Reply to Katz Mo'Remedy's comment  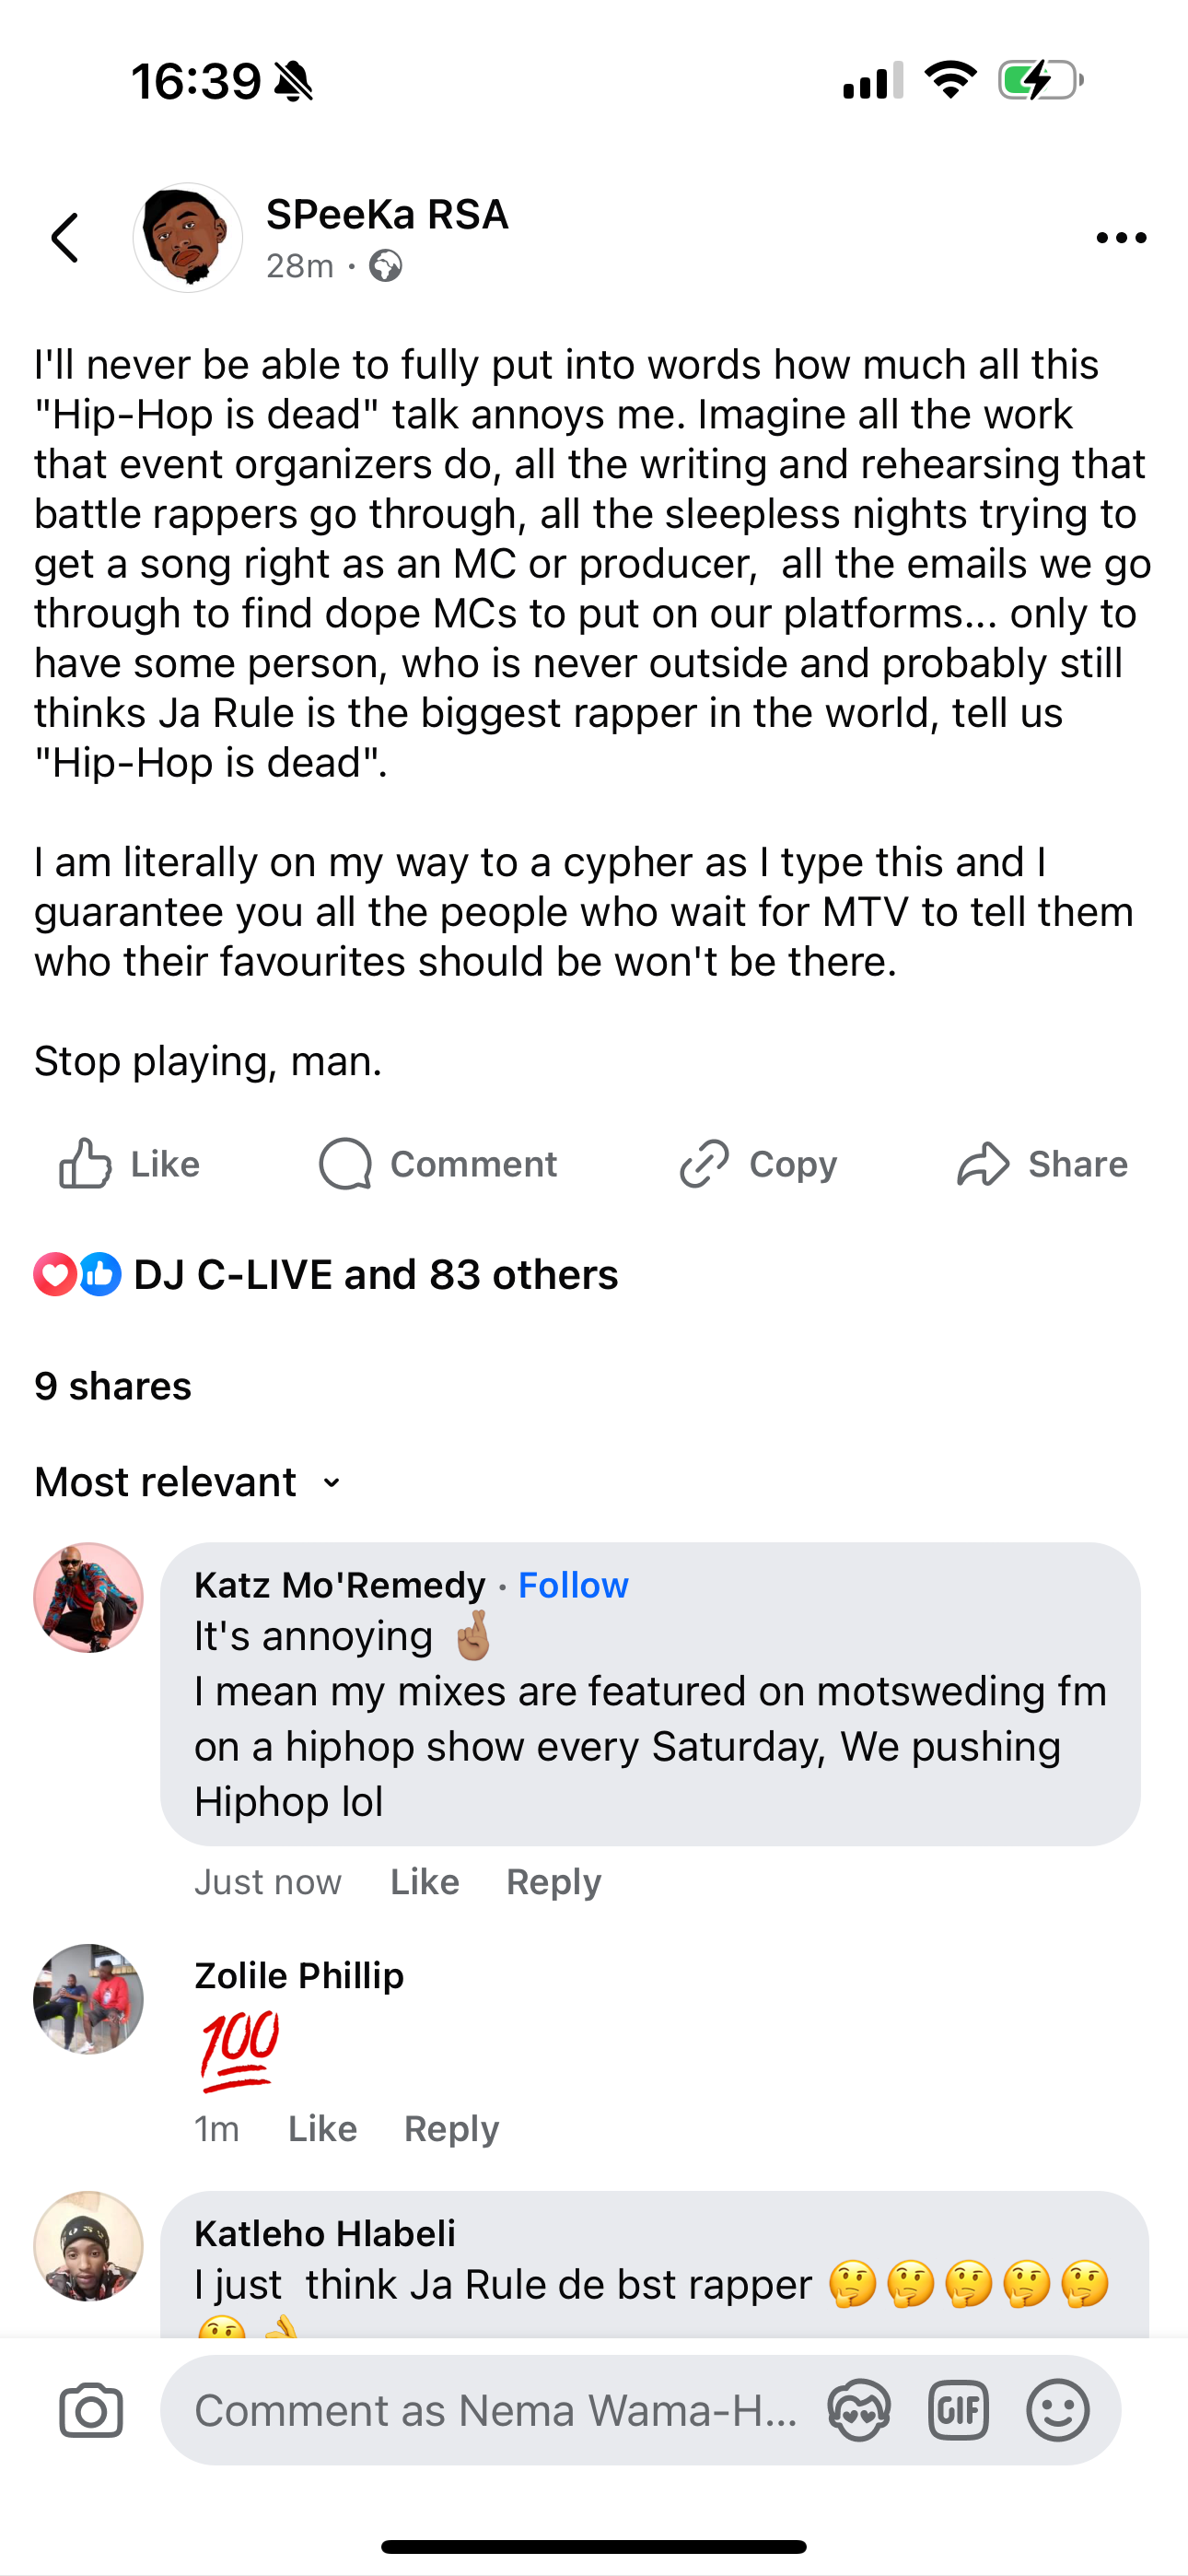coord(553,1882)
